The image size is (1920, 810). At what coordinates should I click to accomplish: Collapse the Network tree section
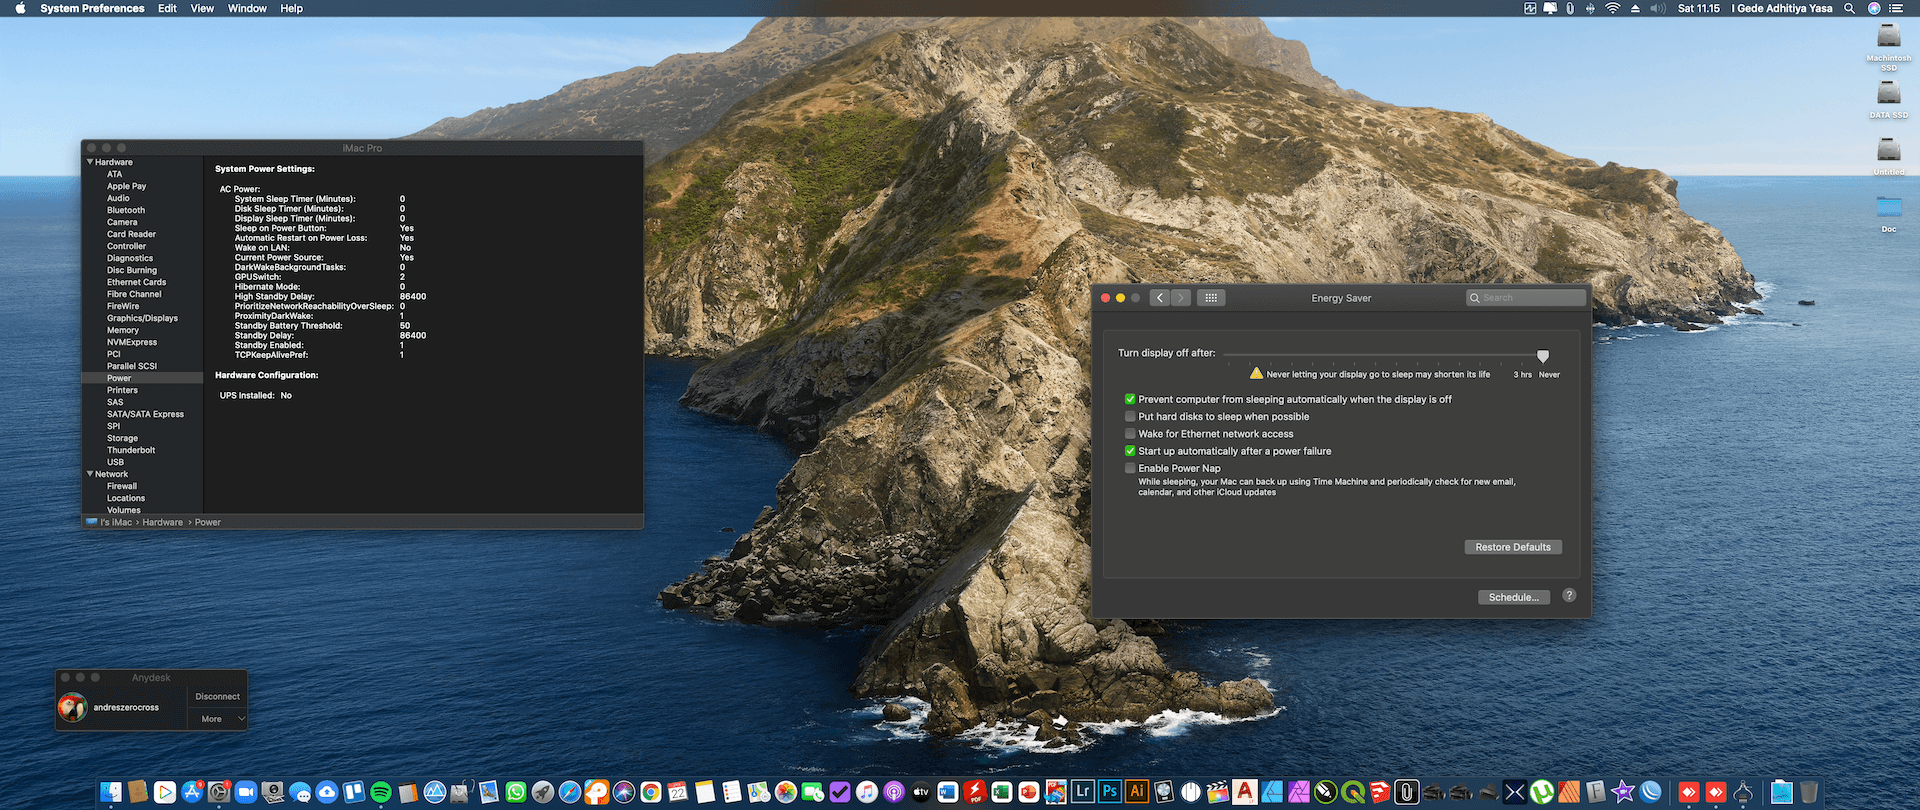click(90, 474)
